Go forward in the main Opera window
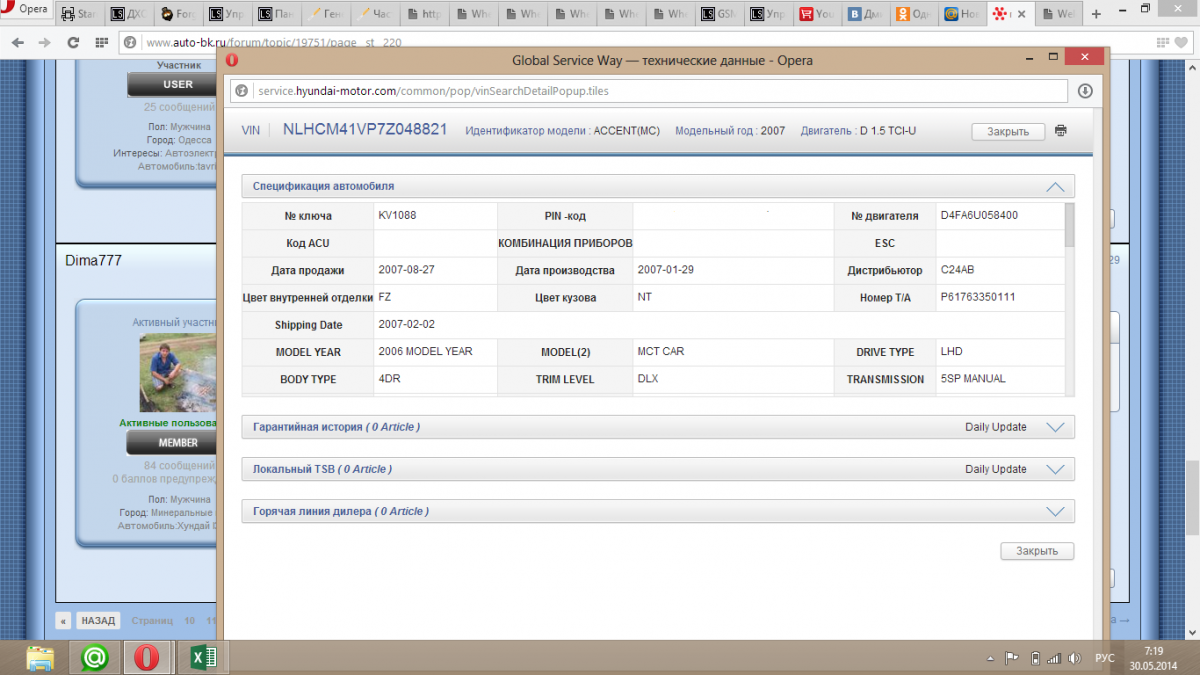The height and width of the screenshot is (675, 1200). [x=44, y=43]
